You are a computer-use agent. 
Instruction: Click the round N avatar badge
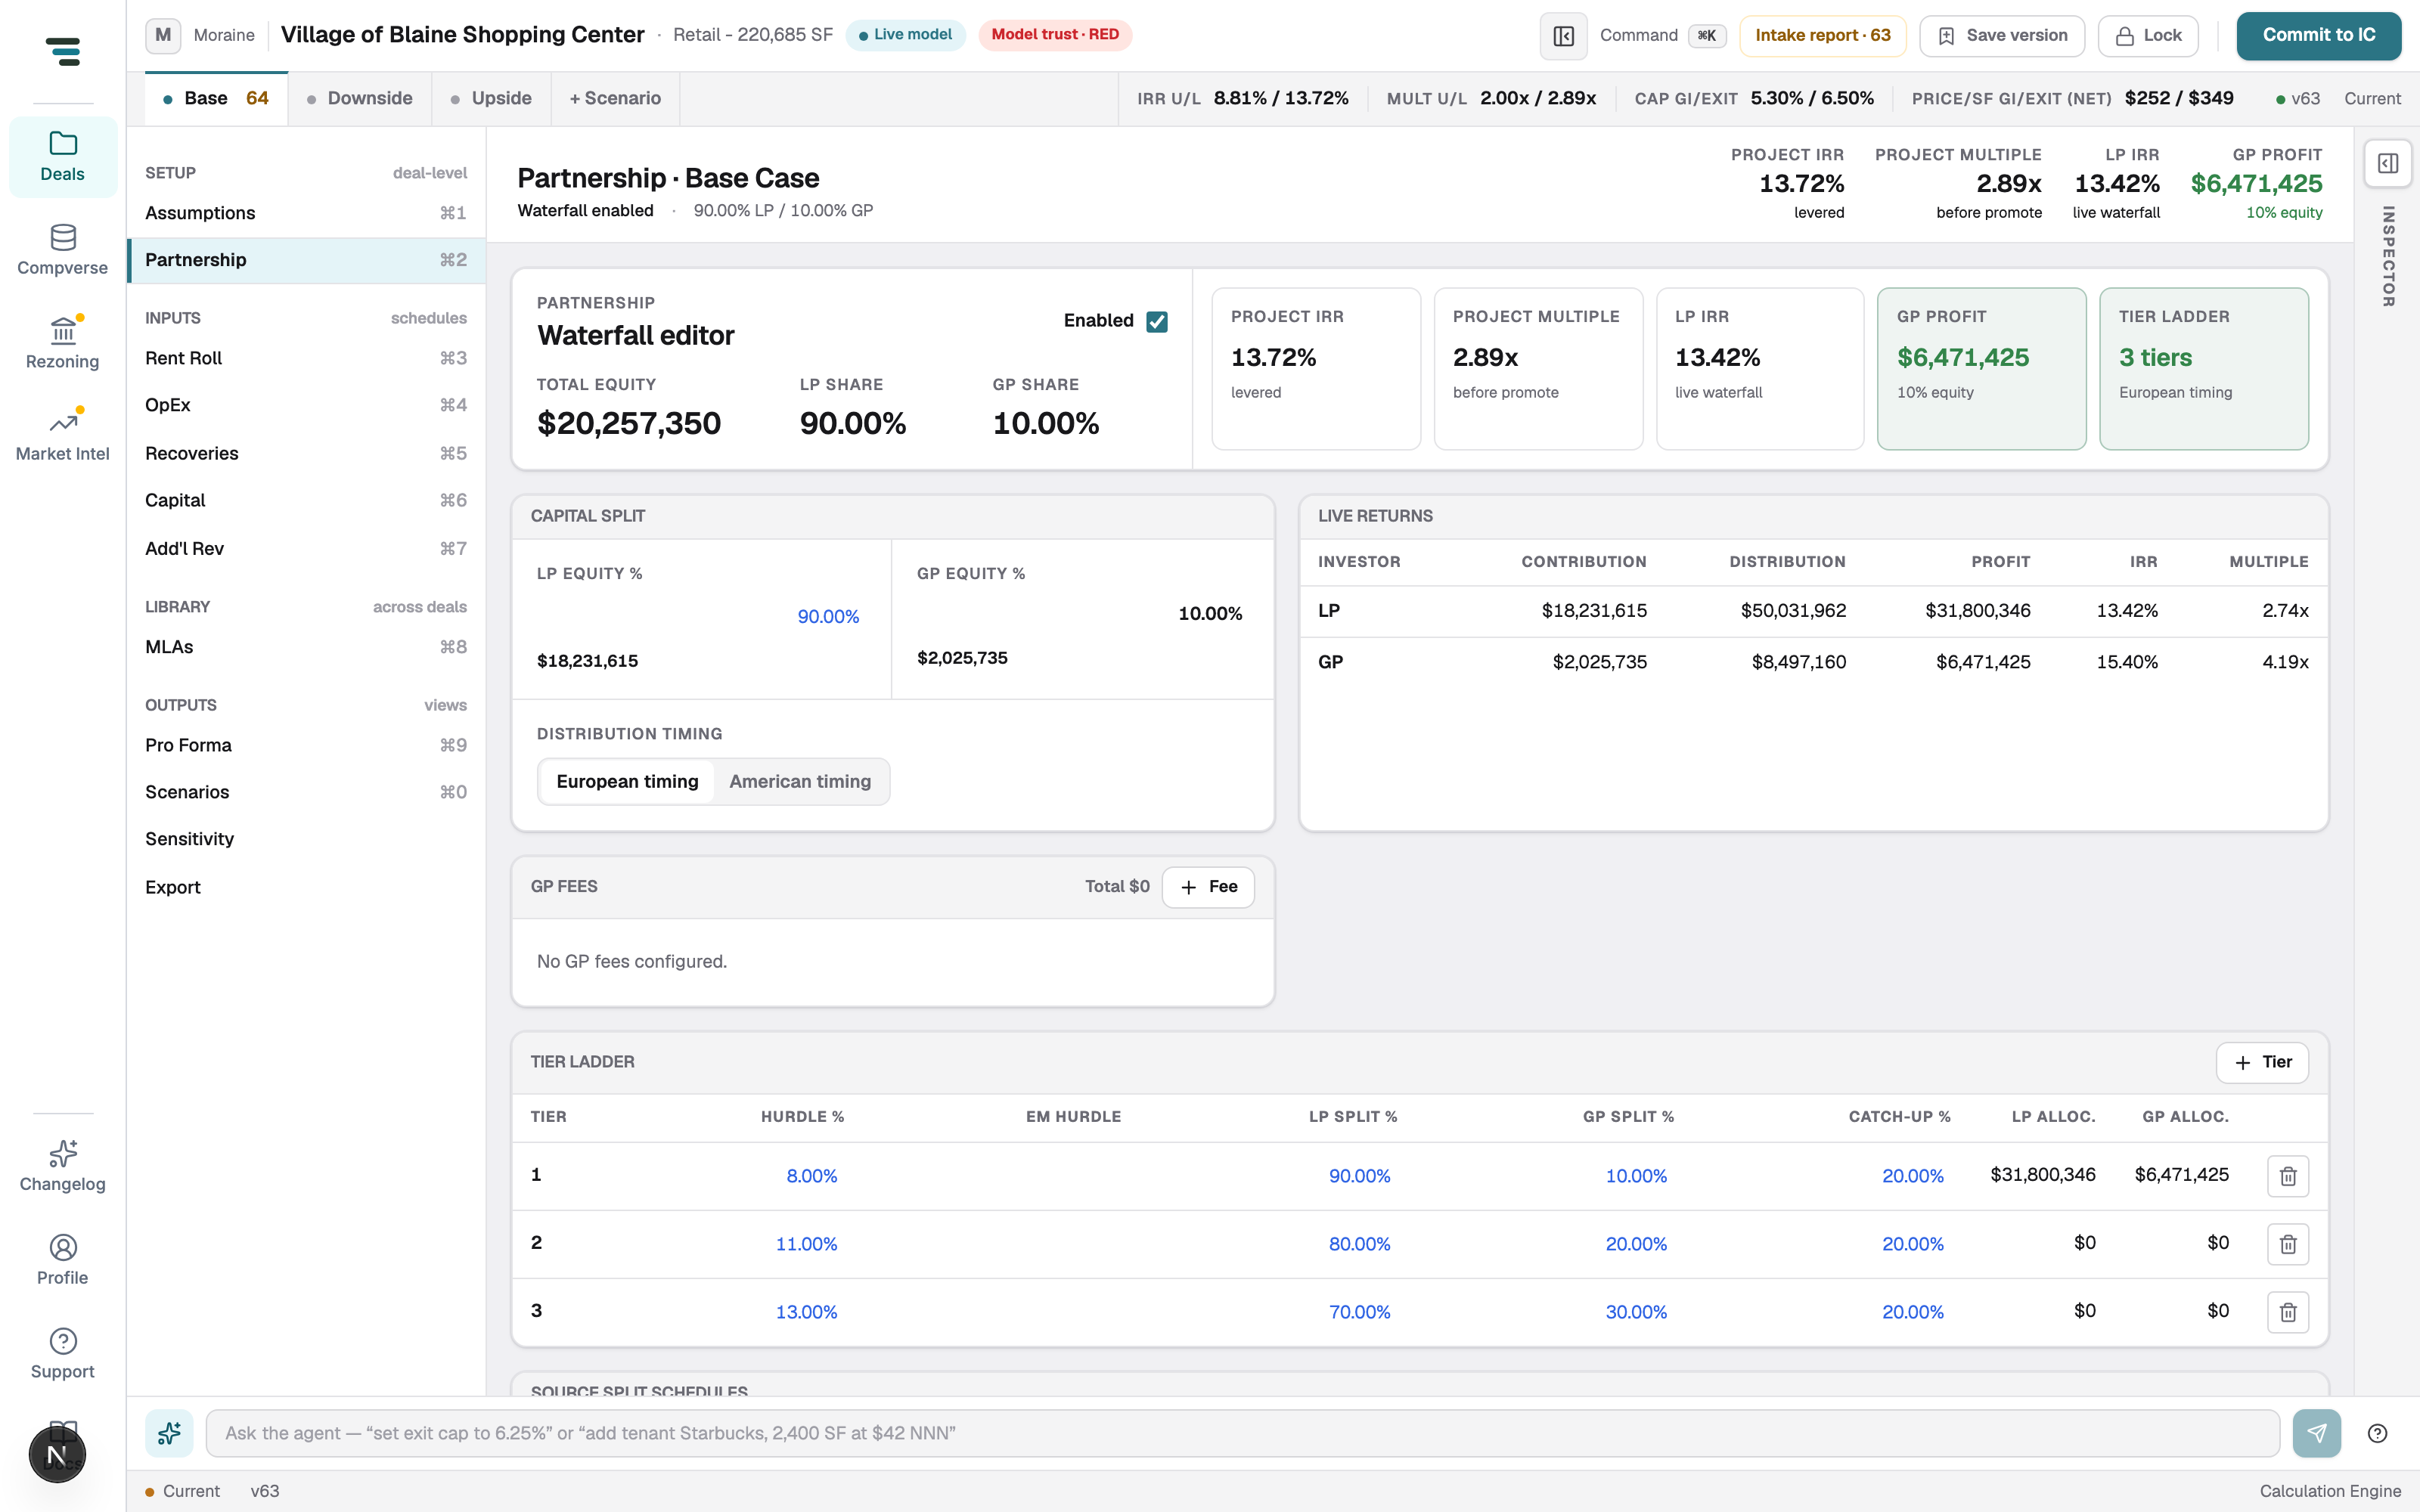tap(57, 1455)
